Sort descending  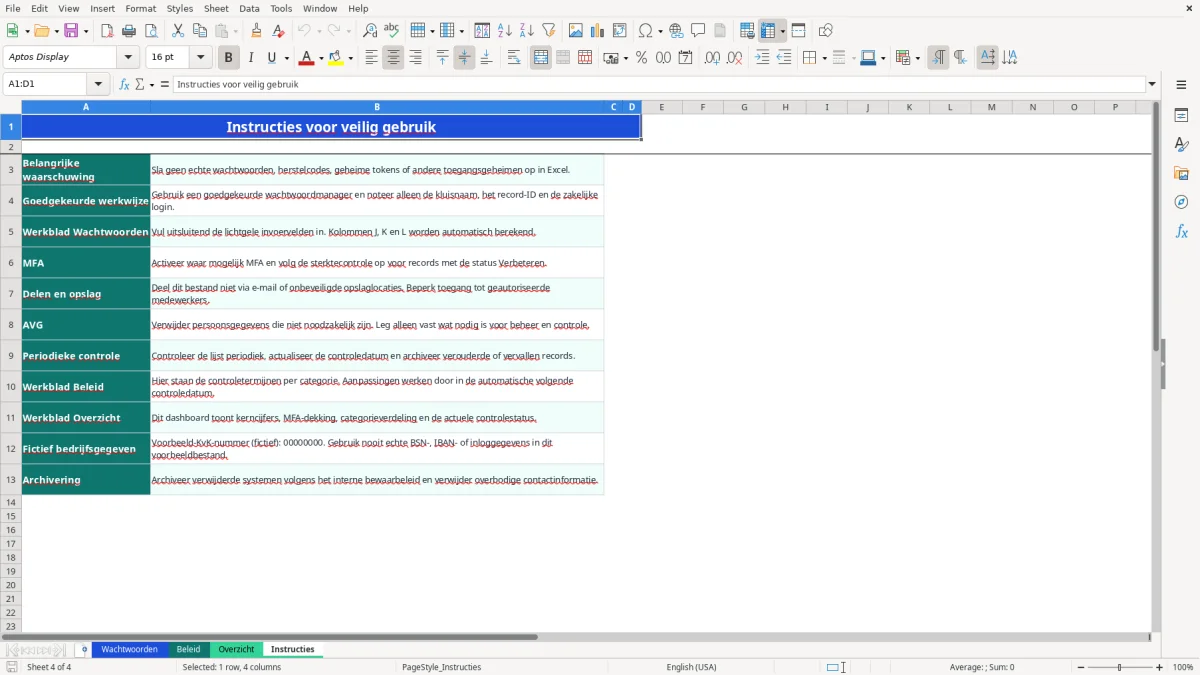(x=527, y=31)
